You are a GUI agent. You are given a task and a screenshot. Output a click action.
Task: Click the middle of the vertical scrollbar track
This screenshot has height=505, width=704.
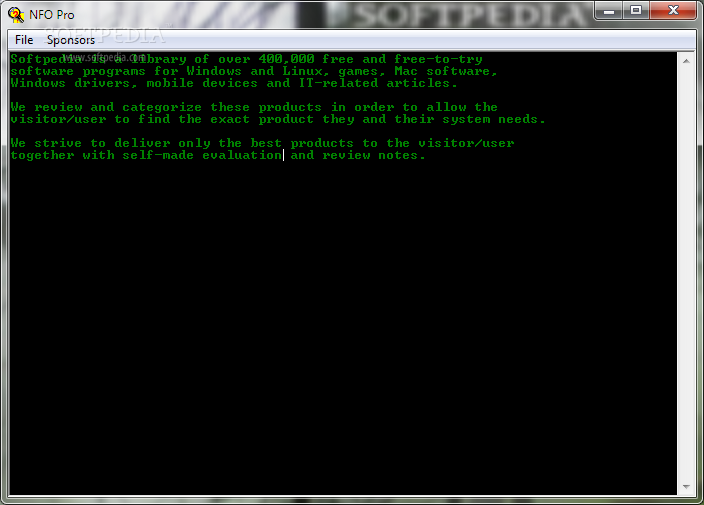pyautogui.click(x=686, y=273)
